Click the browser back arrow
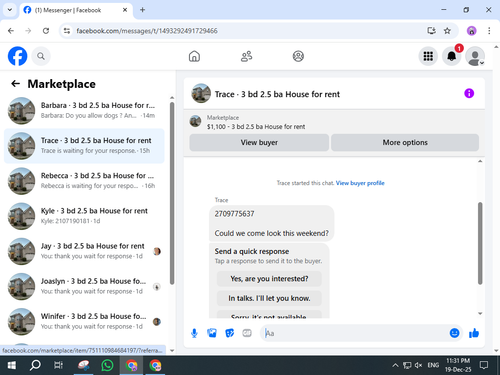 pyautogui.click(x=11, y=31)
